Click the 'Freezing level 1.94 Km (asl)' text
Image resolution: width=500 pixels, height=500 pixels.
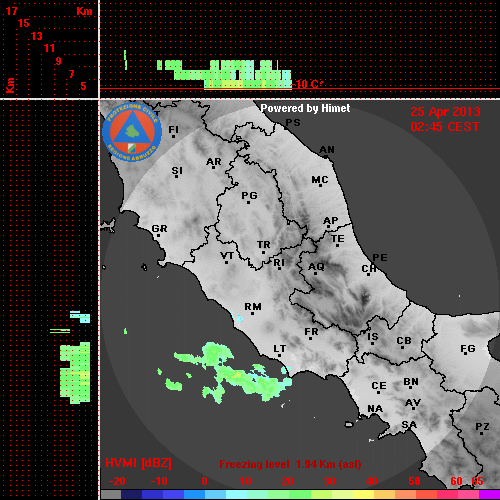[290, 464]
